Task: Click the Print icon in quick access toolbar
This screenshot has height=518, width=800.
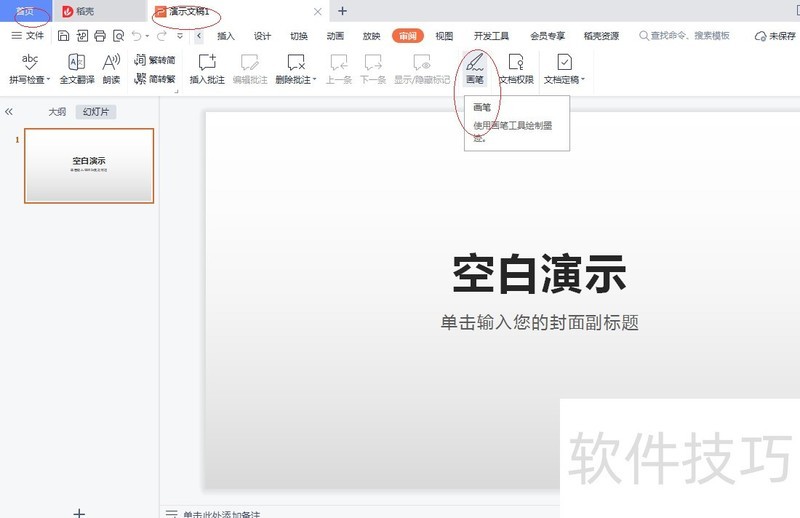Action: [x=100, y=36]
